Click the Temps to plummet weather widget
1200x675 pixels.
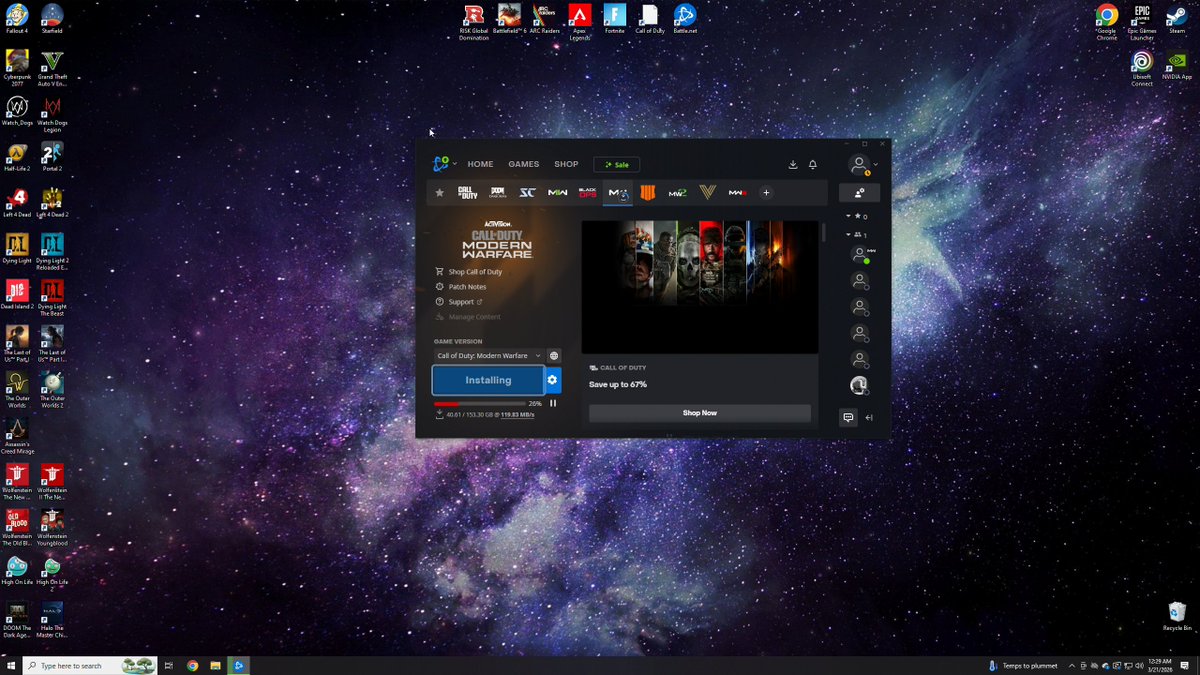1023,666
